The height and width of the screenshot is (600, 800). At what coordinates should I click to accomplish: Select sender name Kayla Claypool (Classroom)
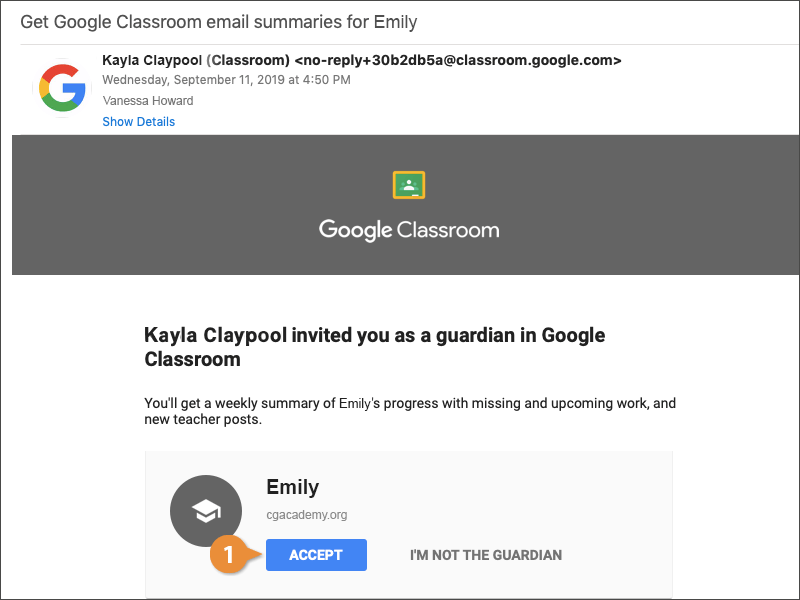196,60
